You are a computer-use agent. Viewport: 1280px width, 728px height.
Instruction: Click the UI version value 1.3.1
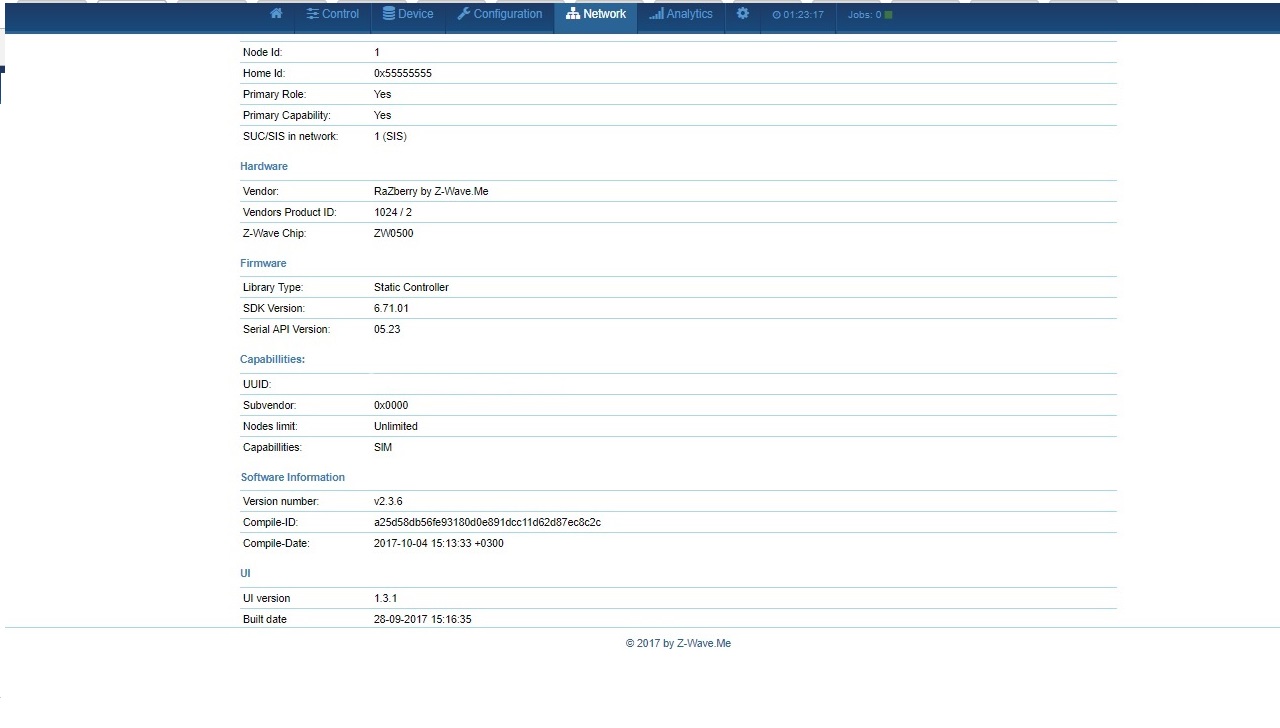pos(385,598)
